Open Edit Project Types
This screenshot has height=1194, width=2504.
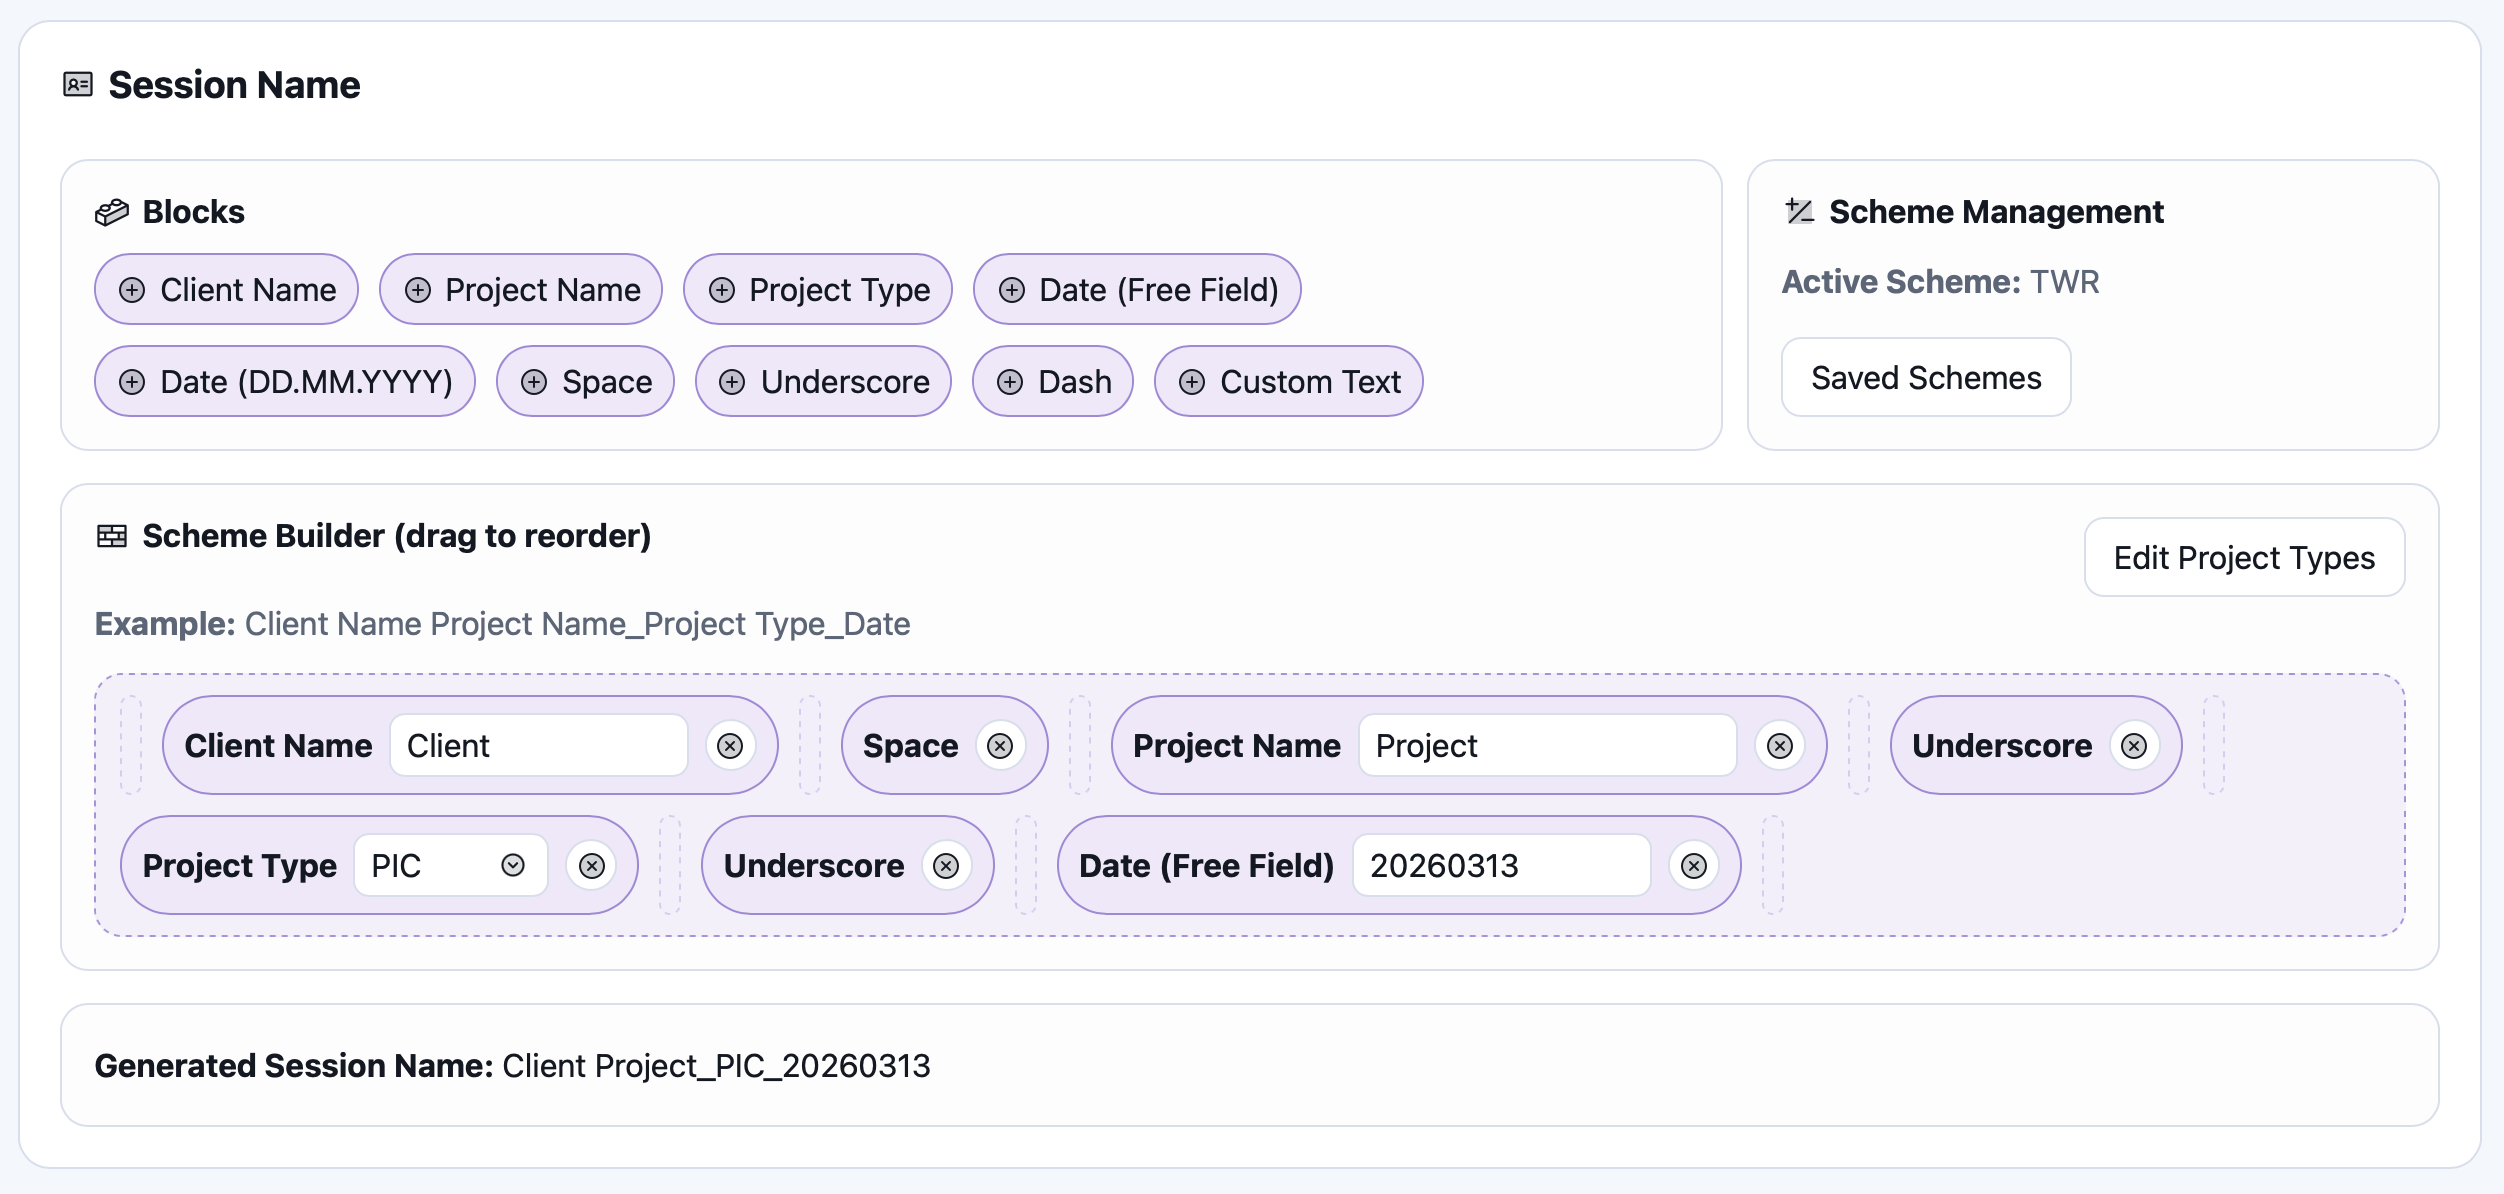(2243, 557)
